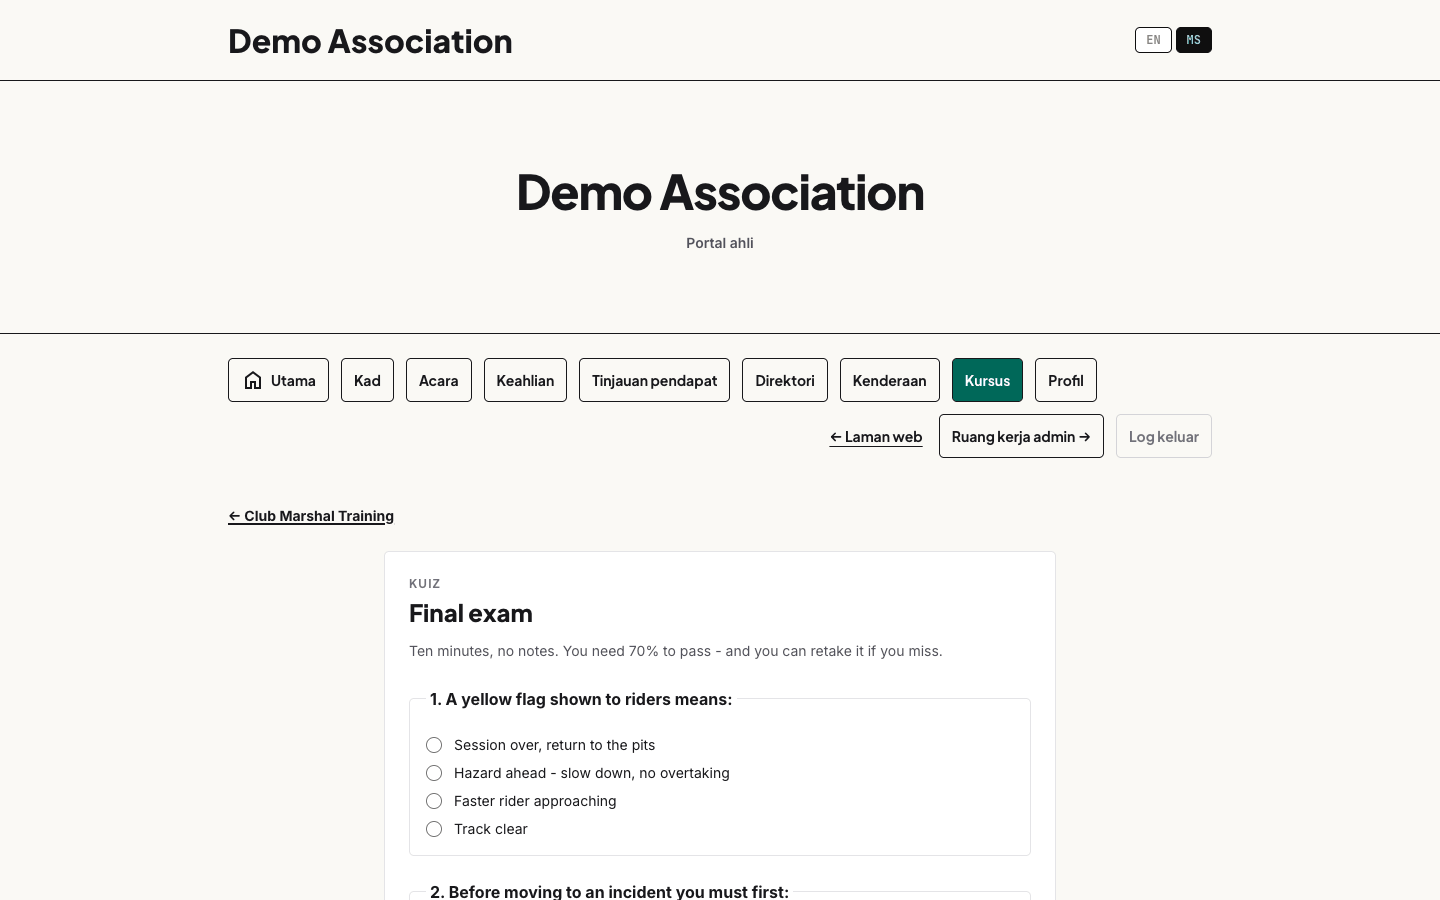Click the home icon in Utama tab
Screen dimensions: 1440x900
(x=253, y=380)
